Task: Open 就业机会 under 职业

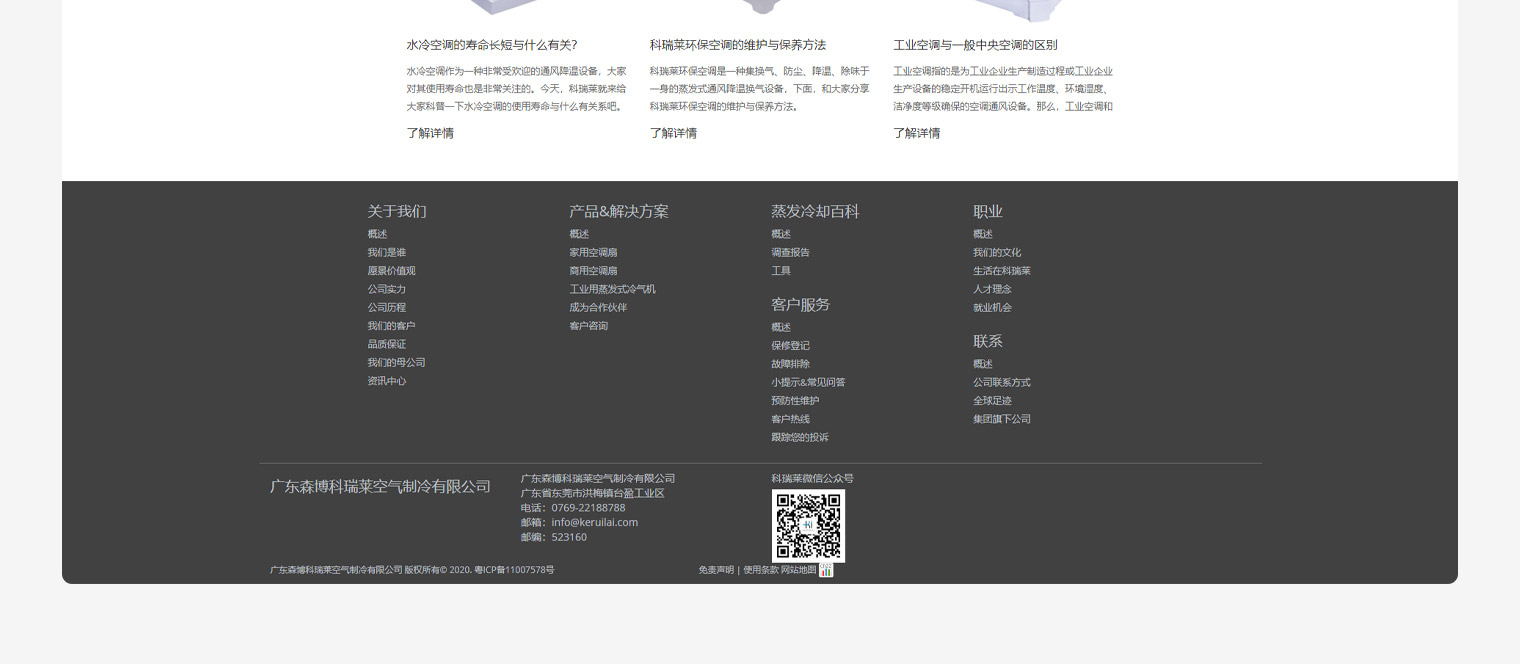Action: [992, 308]
